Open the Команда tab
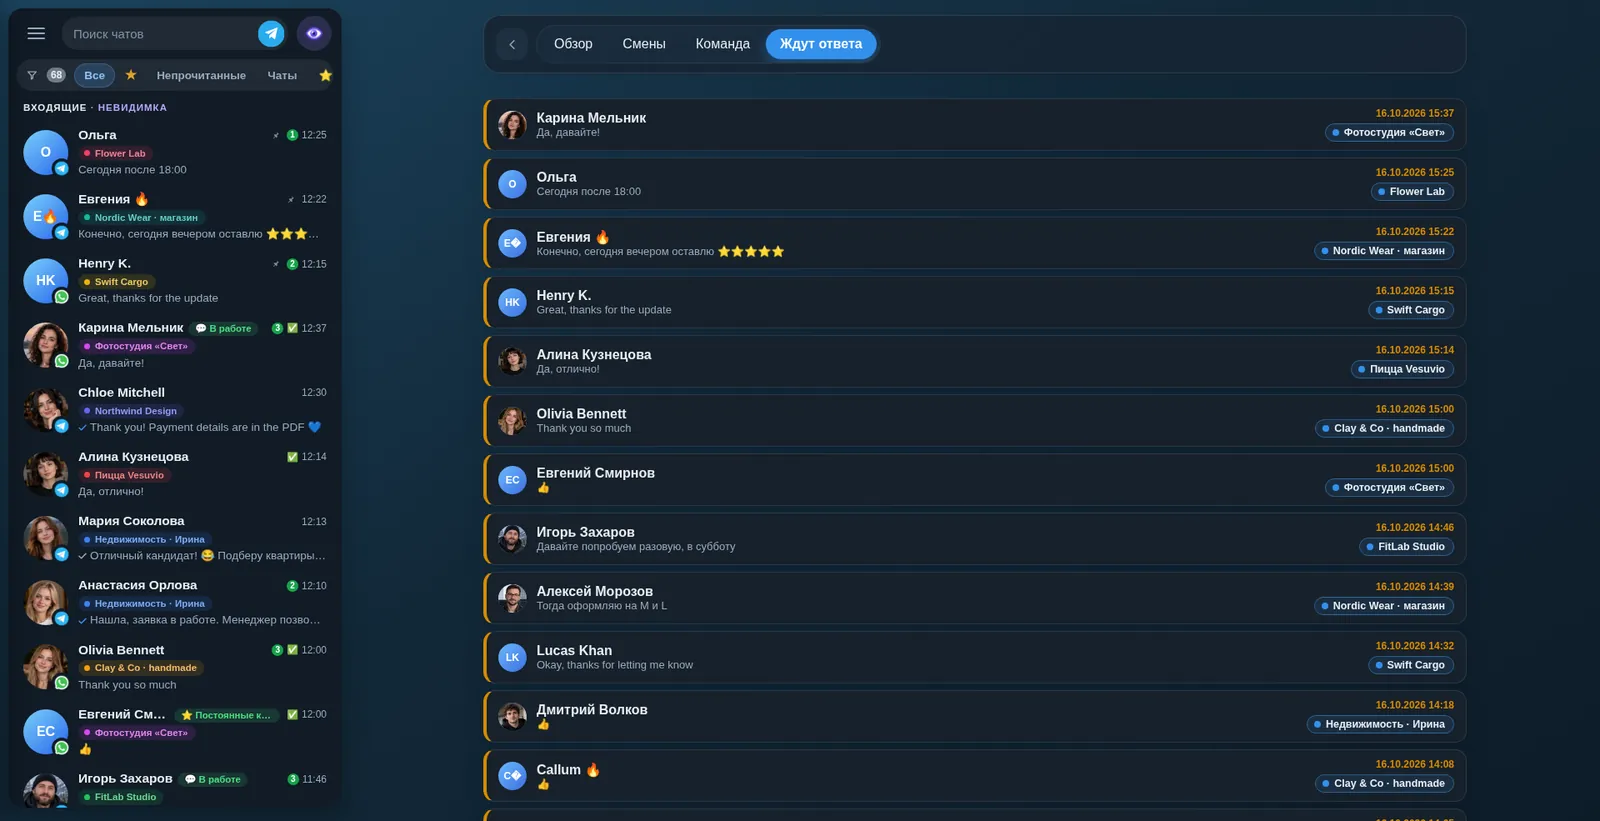The width and height of the screenshot is (1600, 821). (x=723, y=44)
